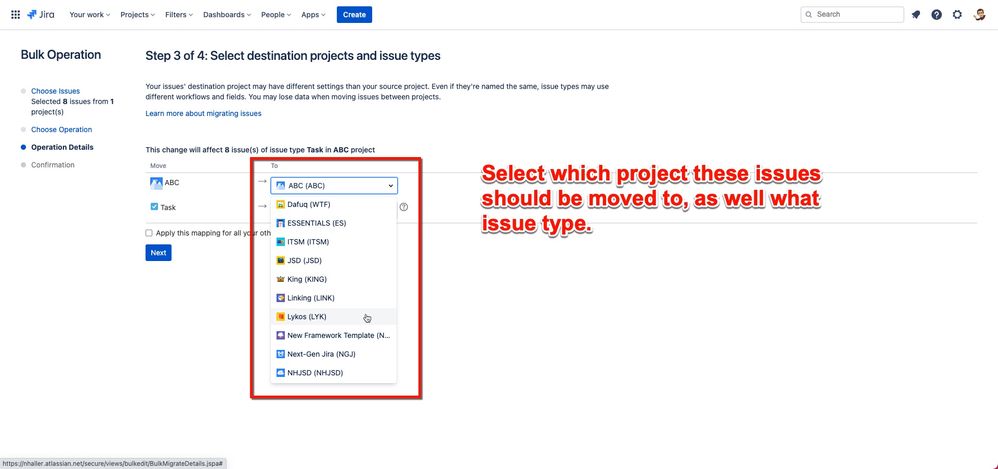Click the NHJSD project icon

pyautogui.click(x=281, y=372)
